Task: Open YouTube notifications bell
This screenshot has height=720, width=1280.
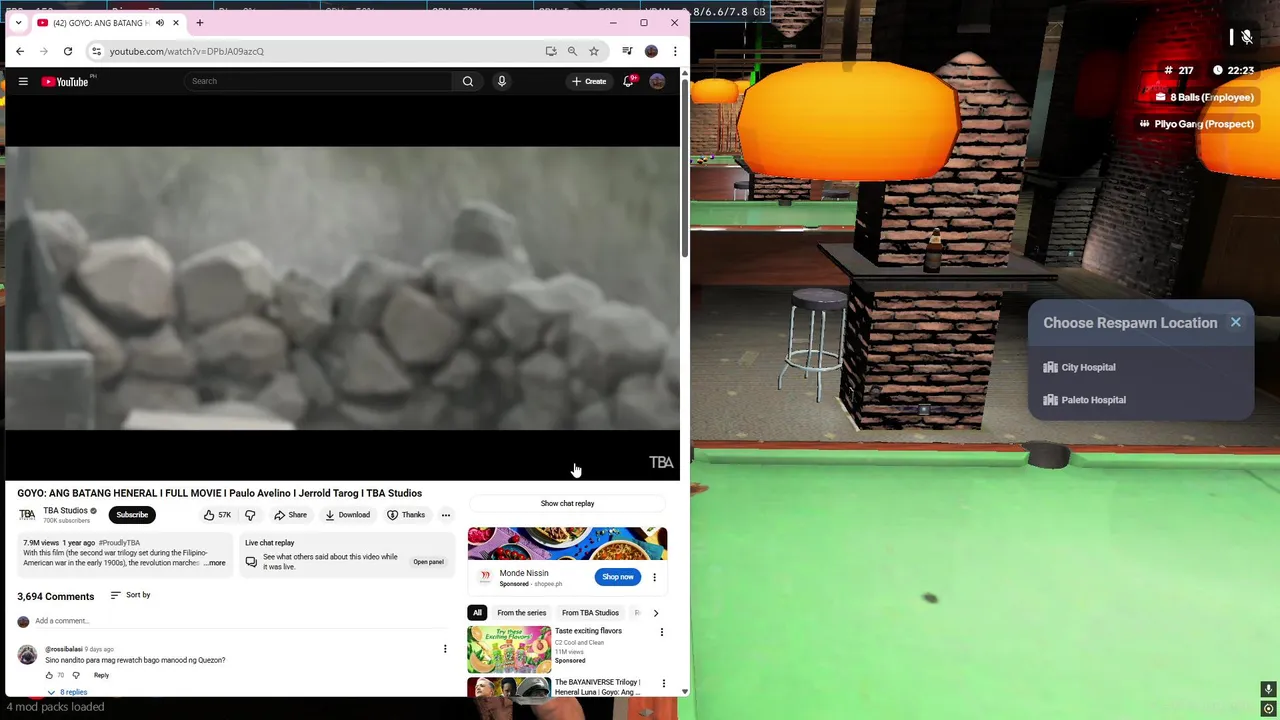Action: (x=629, y=81)
